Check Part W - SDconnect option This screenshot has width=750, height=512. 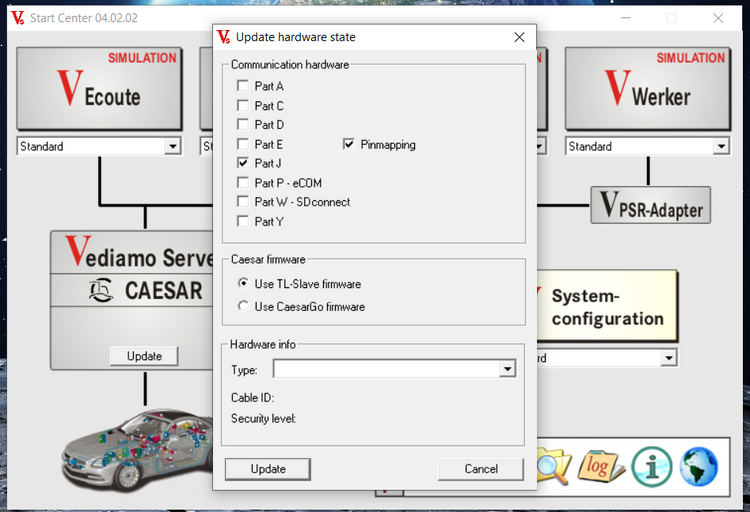click(243, 202)
